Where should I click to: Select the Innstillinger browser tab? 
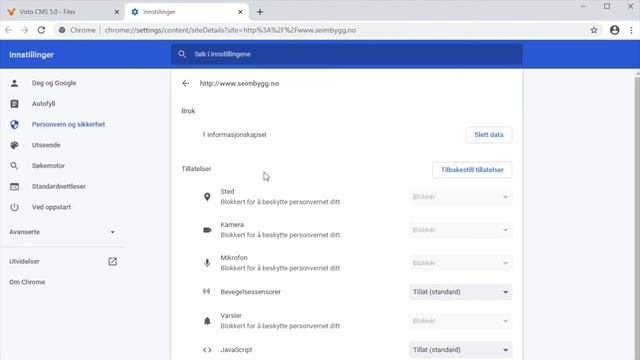(x=187, y=12)
